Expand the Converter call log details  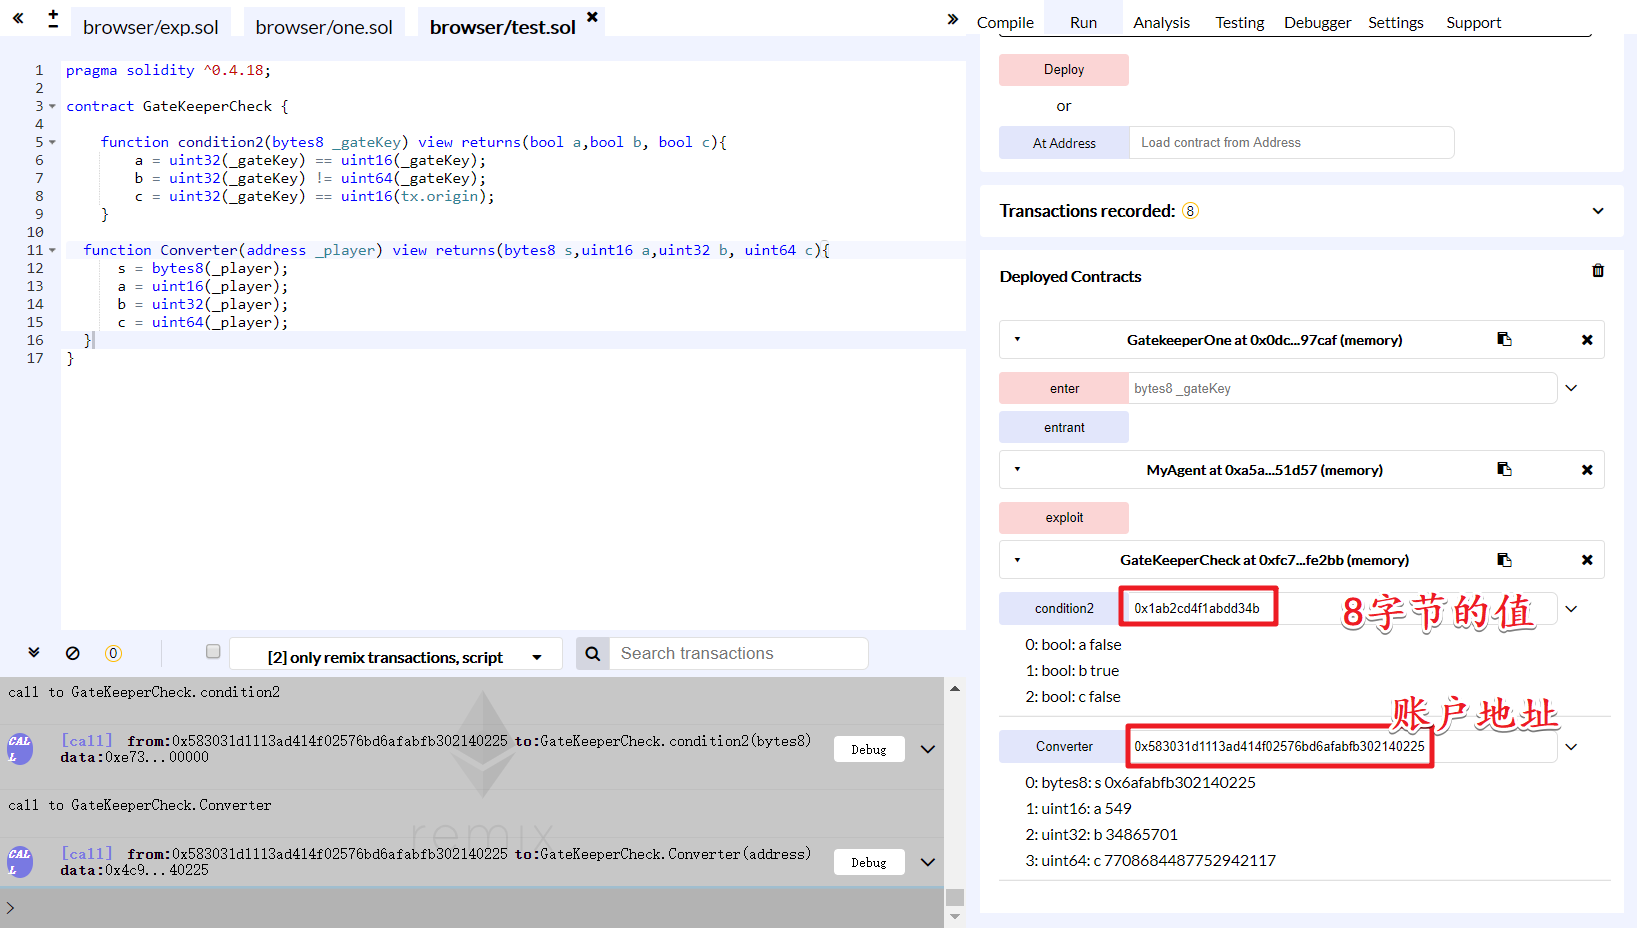click(x=928, y=862)
